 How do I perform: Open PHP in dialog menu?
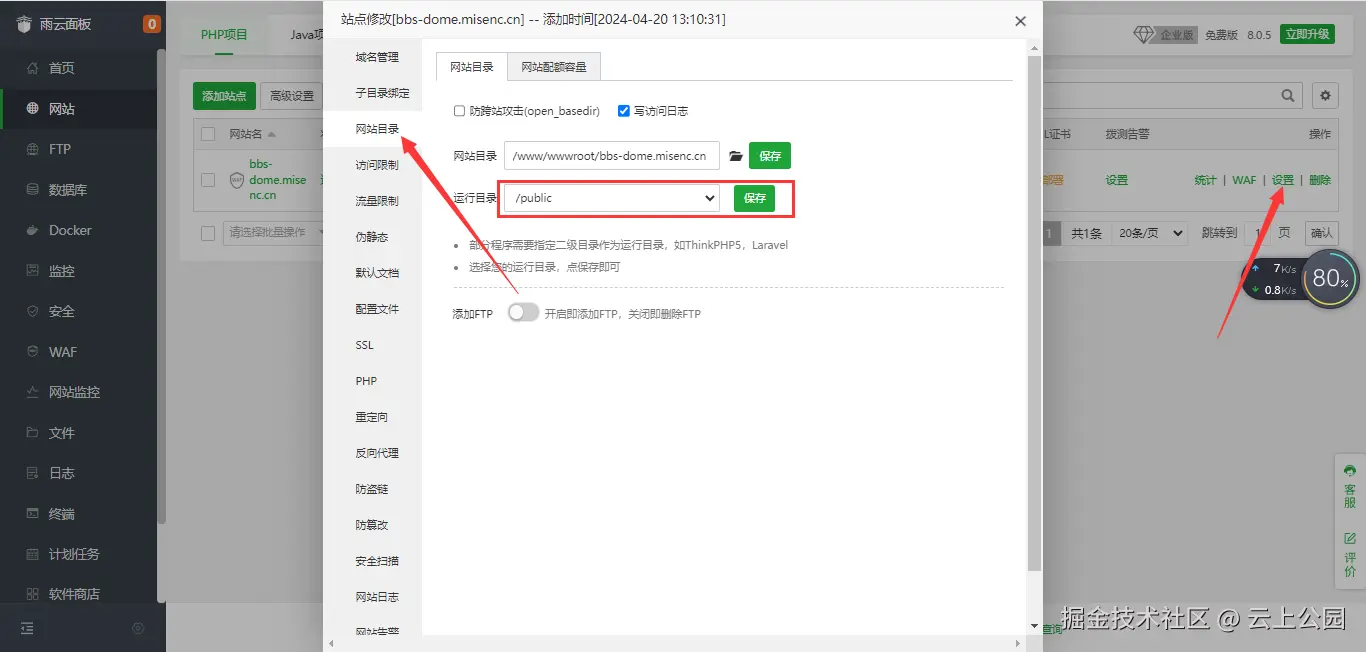point(366,381)
